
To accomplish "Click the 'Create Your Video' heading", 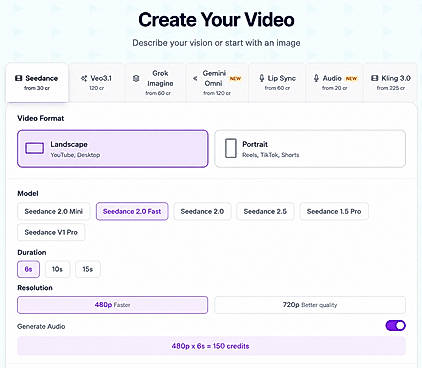I will click(216, 20).
